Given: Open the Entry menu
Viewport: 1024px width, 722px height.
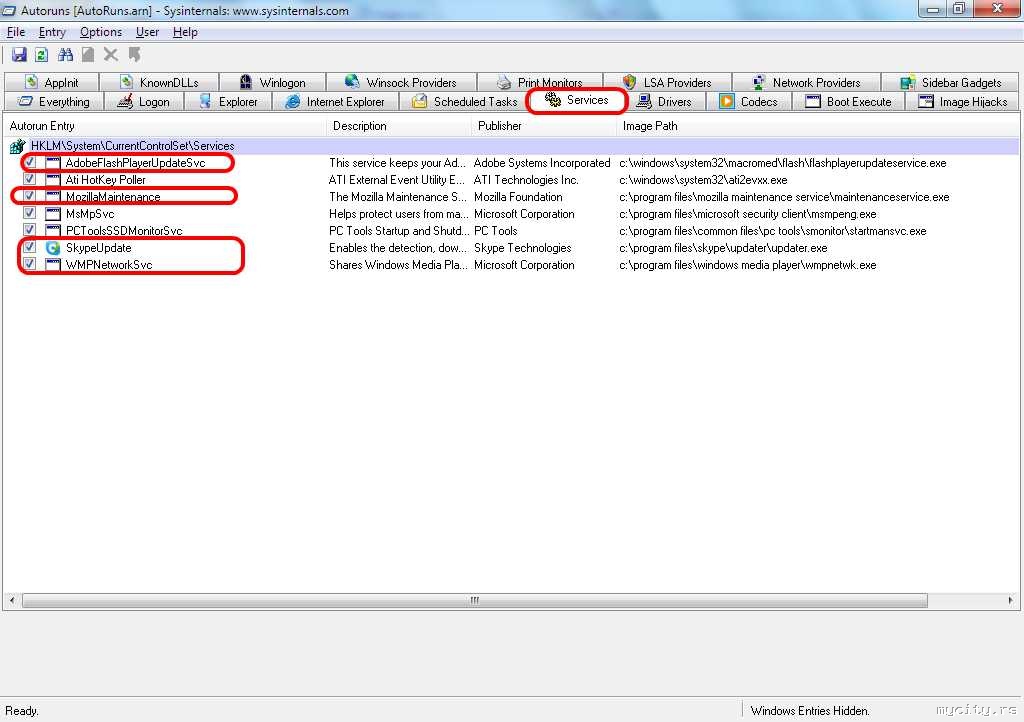Looking at the screenshot, I should coord(52,32).
